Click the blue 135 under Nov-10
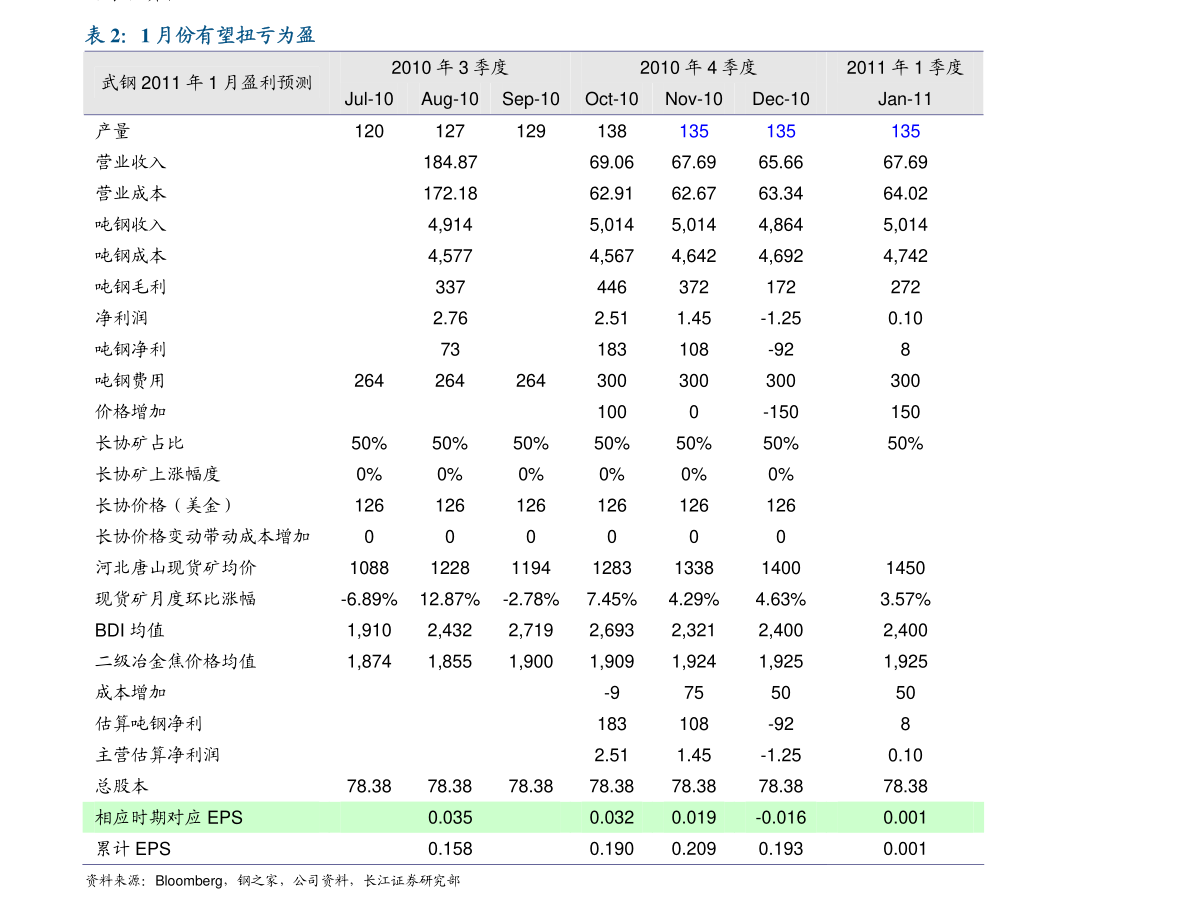Screen dimensions: 1191x909 pyautogui.click(x=693, y=131)
